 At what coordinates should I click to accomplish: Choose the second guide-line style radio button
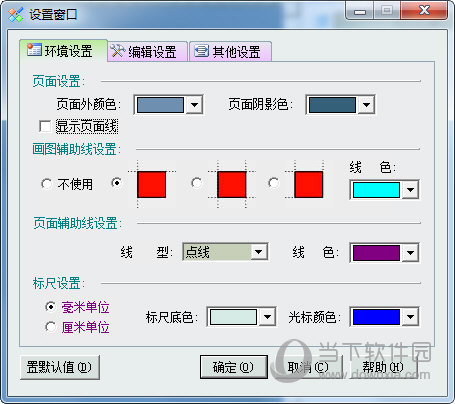point(196,182)
